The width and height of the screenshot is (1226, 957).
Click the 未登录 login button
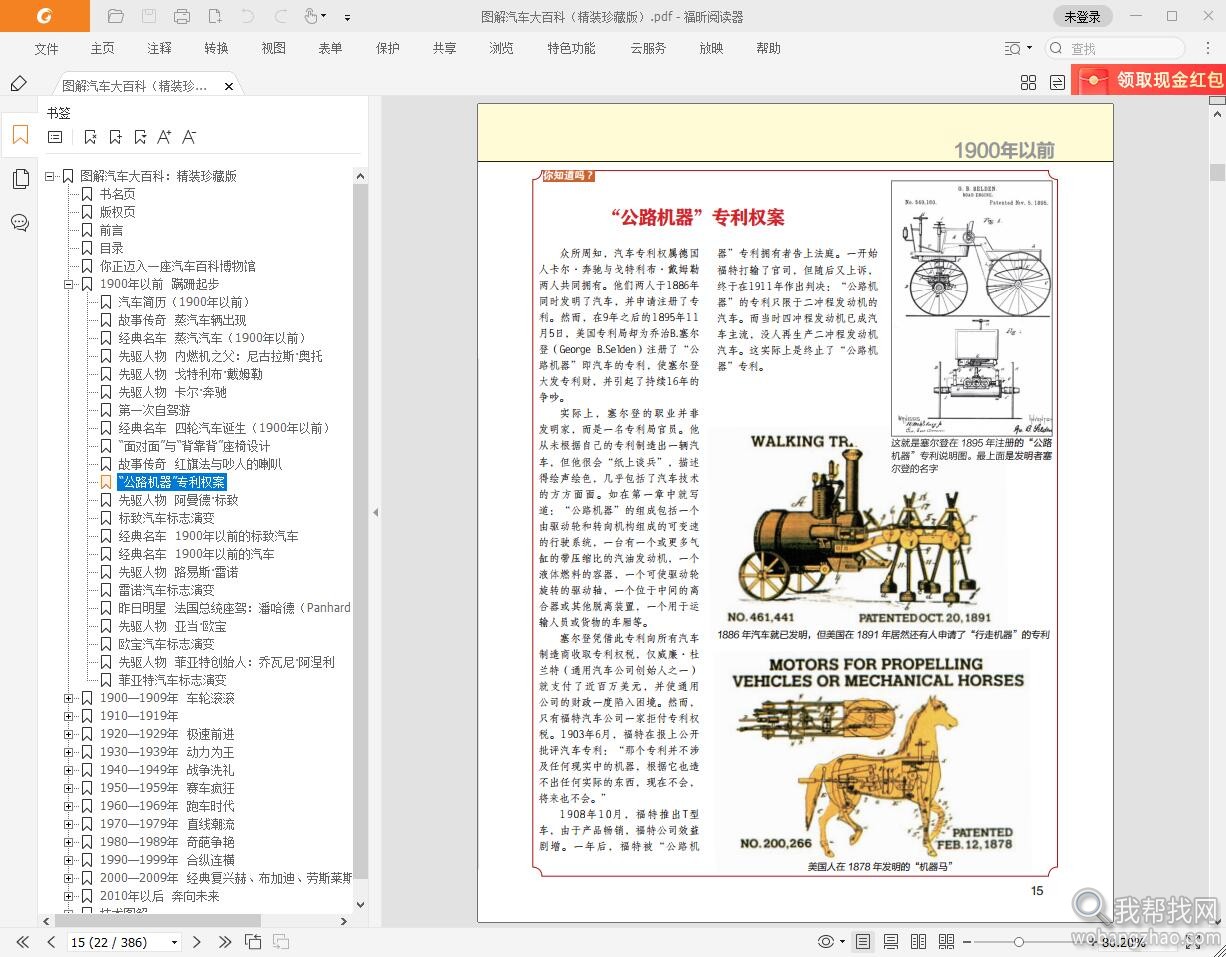coord(1082,16)
